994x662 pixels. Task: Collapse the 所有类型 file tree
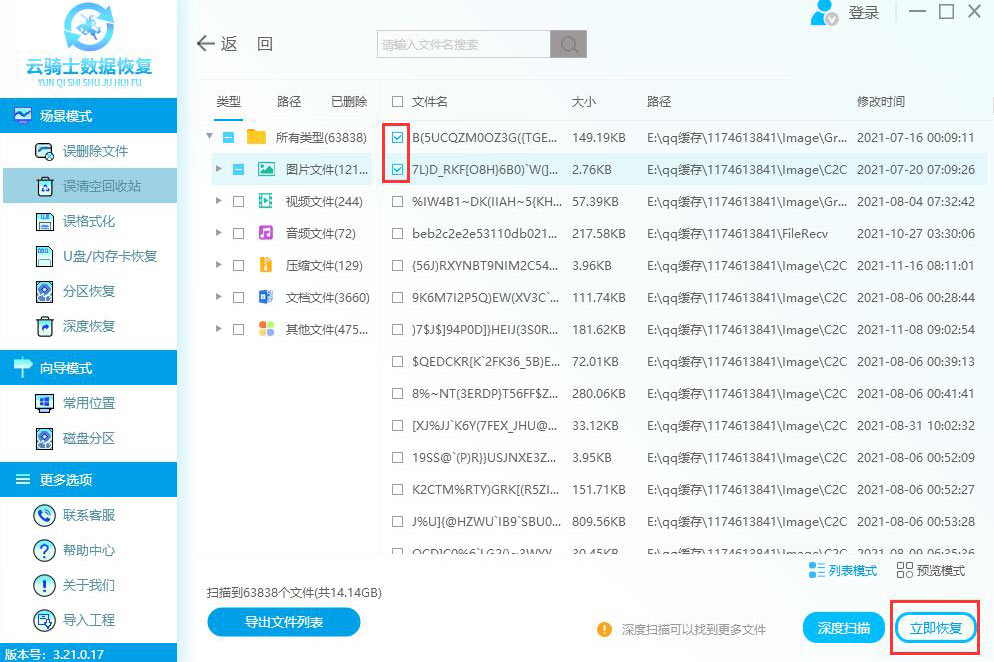(209, 135)
